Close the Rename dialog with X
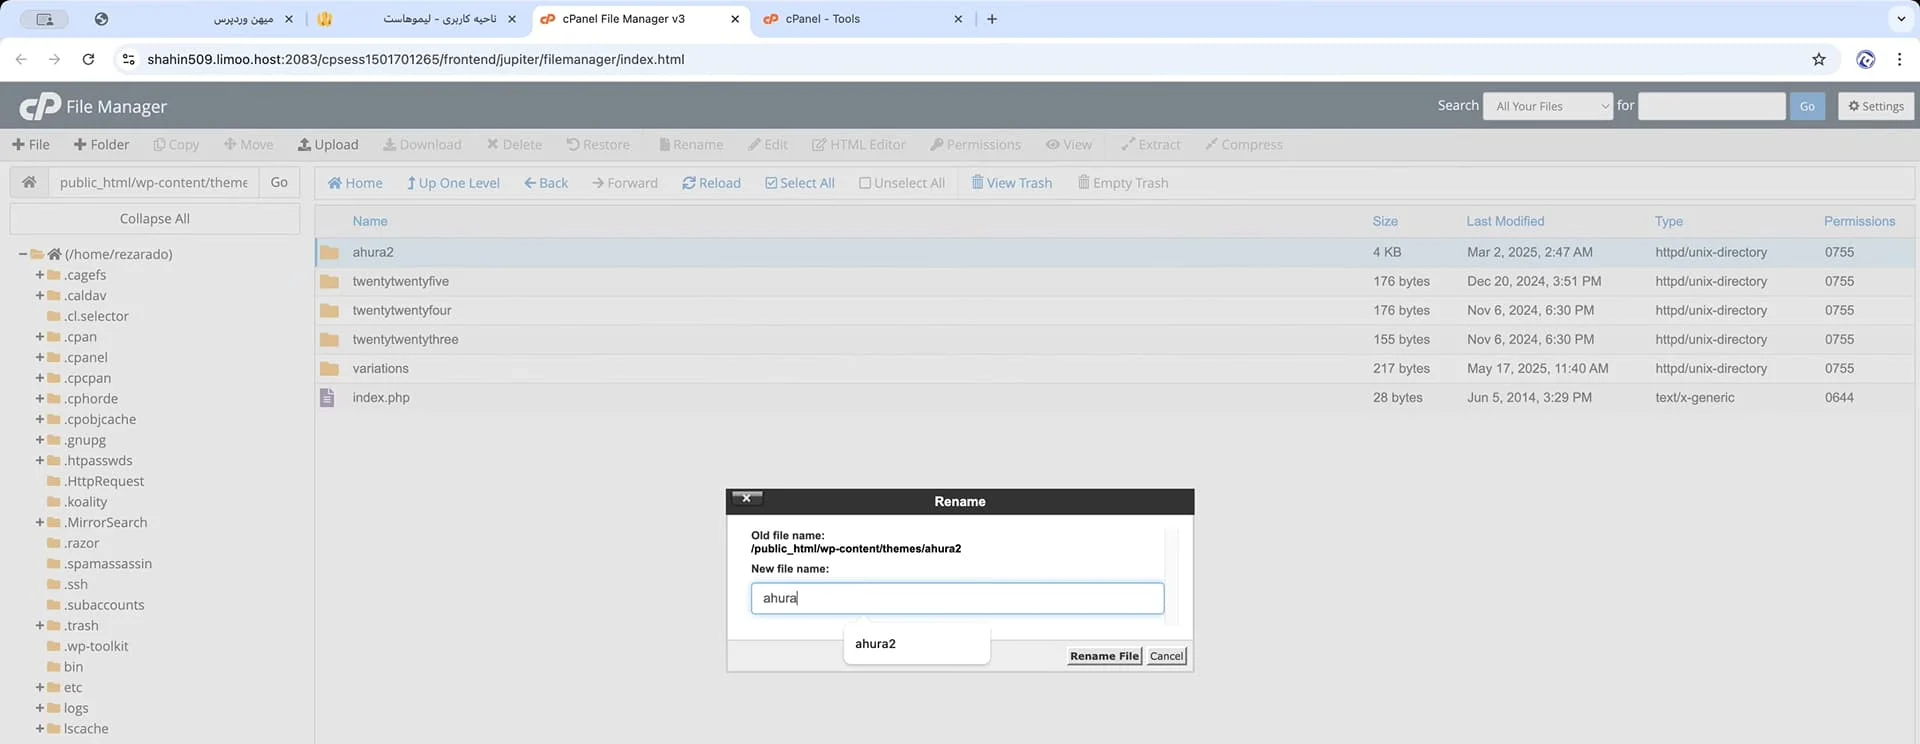Image resolution: width=1920 pixels, height=744 pixels. tap(746, 498)
